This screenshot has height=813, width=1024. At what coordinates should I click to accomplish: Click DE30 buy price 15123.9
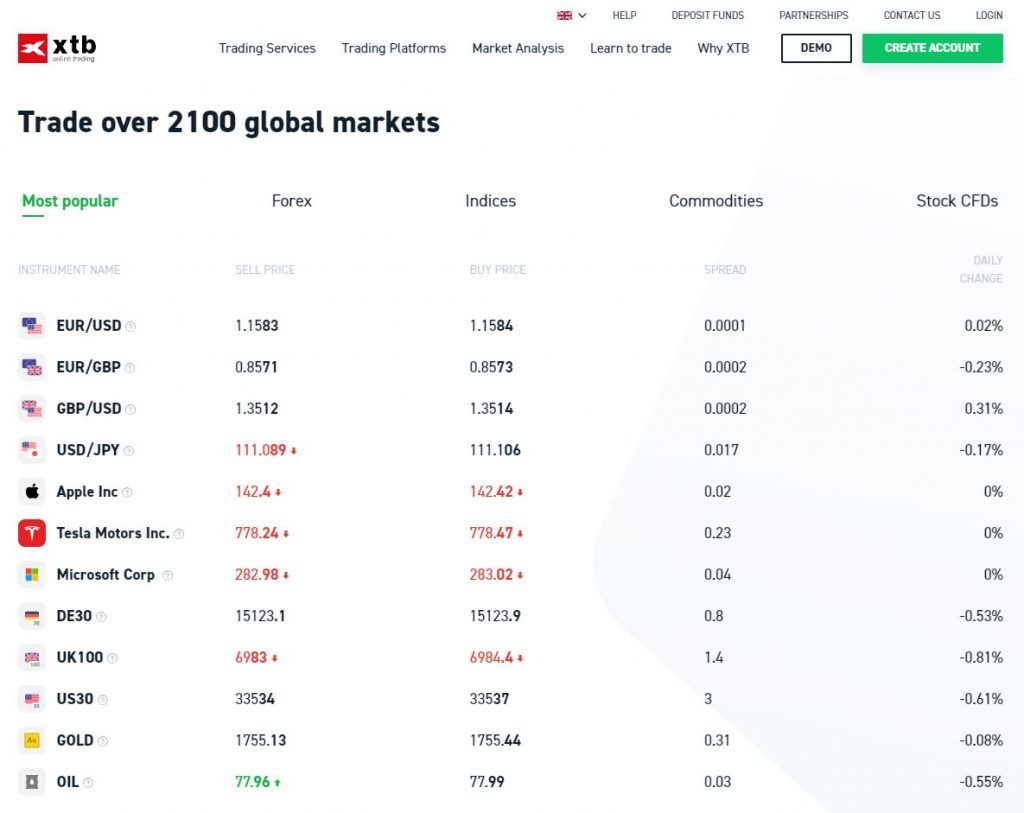pos(495,616)
